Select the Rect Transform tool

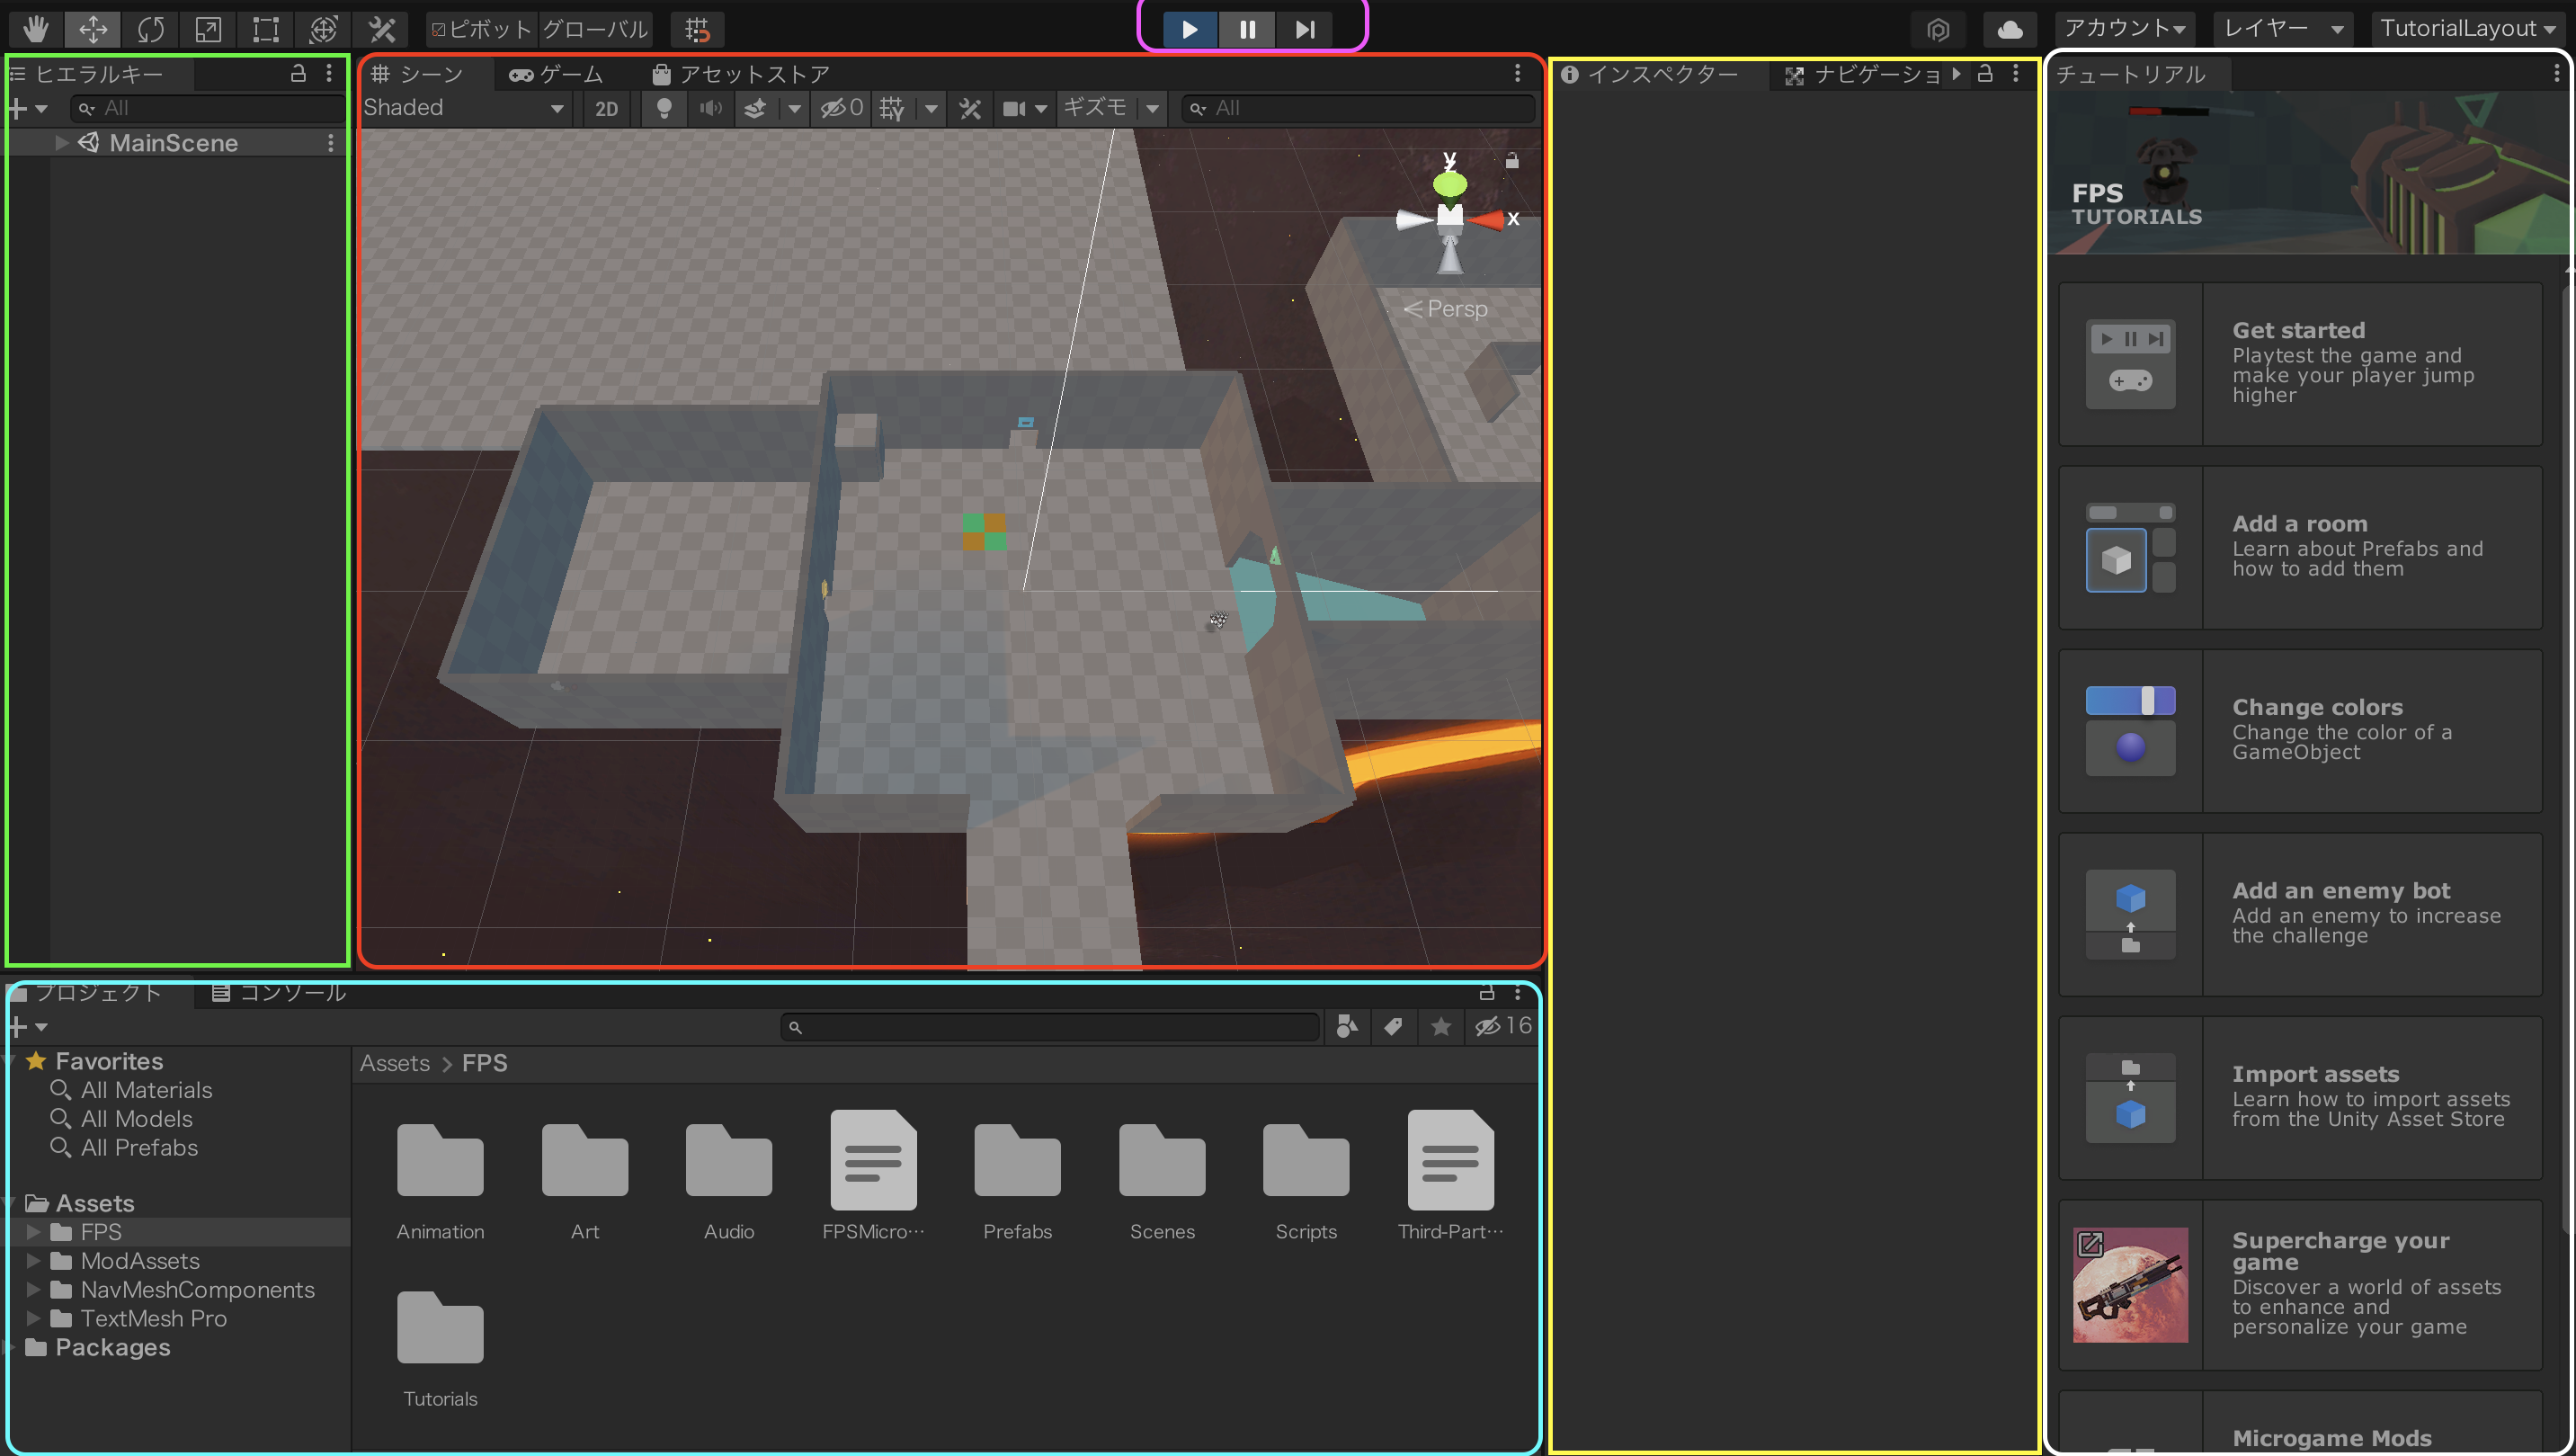[265, 29]
